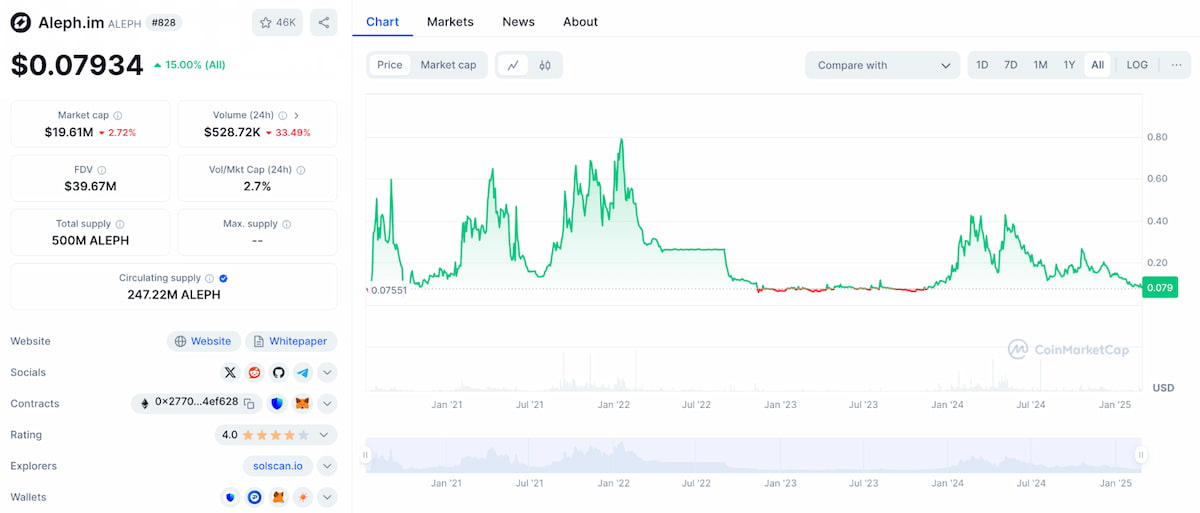Click orange sun wallet icon in Wallets row
The image size is (1200, 513).
(x=302, y=497)
